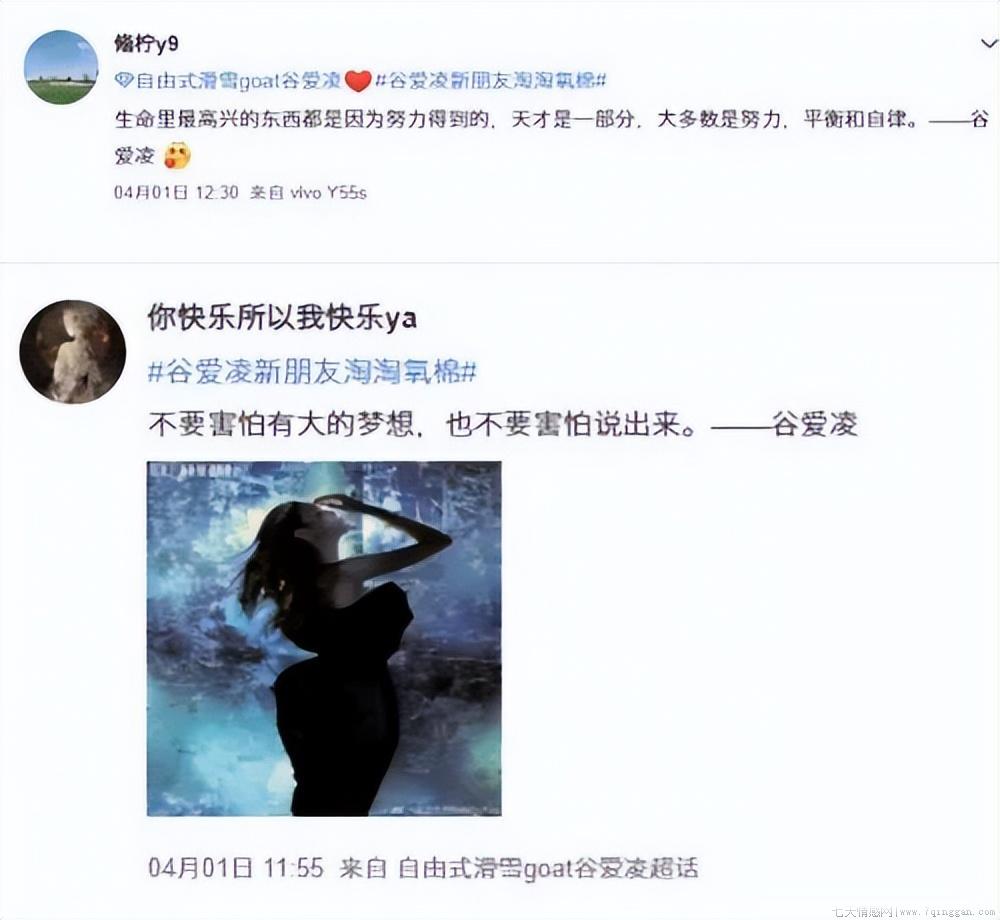Viewport: 1000px width, 920px height.
Task: Click the 04月01日 12:30 timestamp
Action: pyautogui.click(x=176, y=192)
